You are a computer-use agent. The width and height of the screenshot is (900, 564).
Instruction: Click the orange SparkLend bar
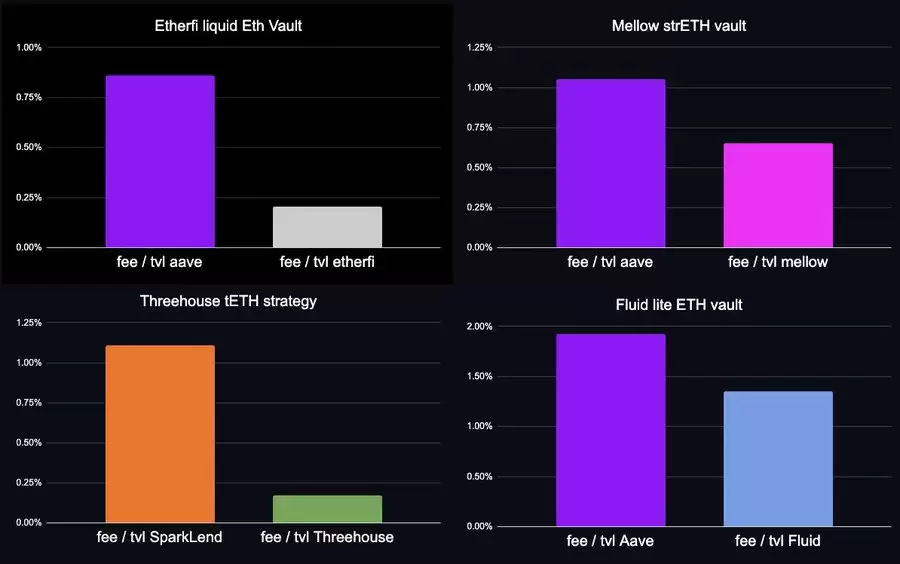point(160,434)
